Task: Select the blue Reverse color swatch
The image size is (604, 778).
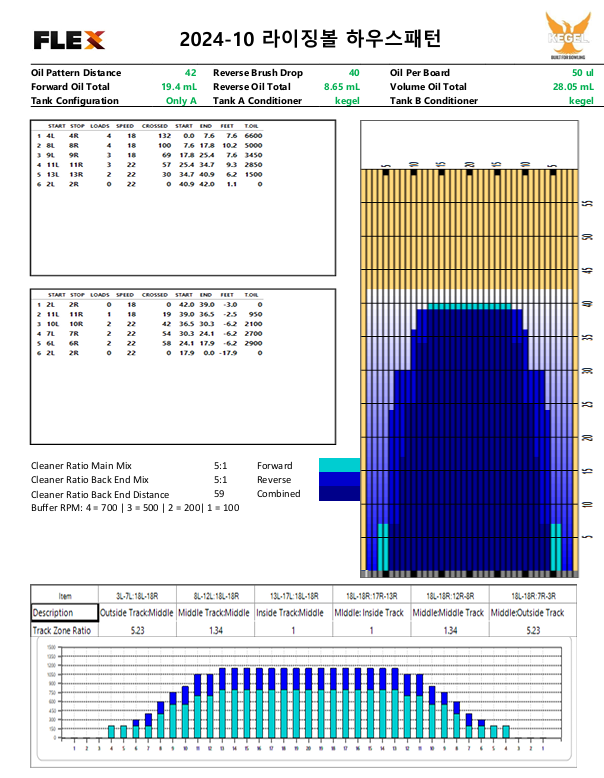Action: pos(339,479)
